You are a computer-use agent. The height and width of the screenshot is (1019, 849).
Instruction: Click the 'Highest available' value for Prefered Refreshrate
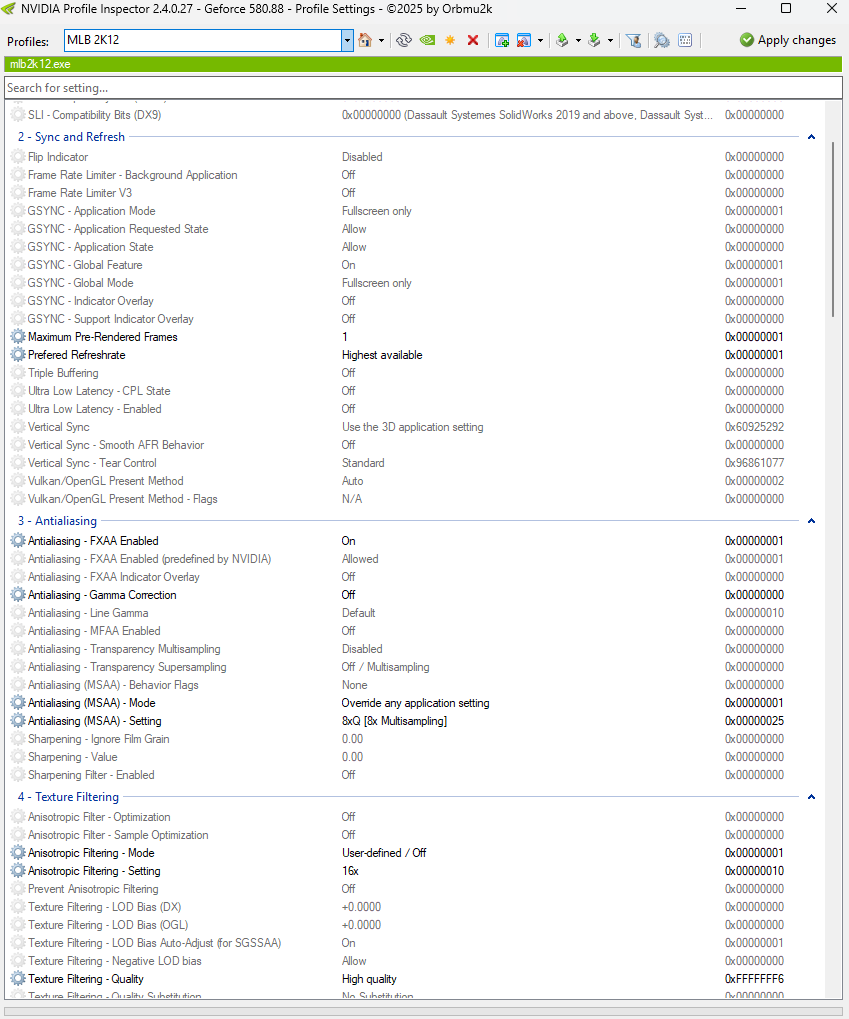pyautogui.click(x=382, y=355)
